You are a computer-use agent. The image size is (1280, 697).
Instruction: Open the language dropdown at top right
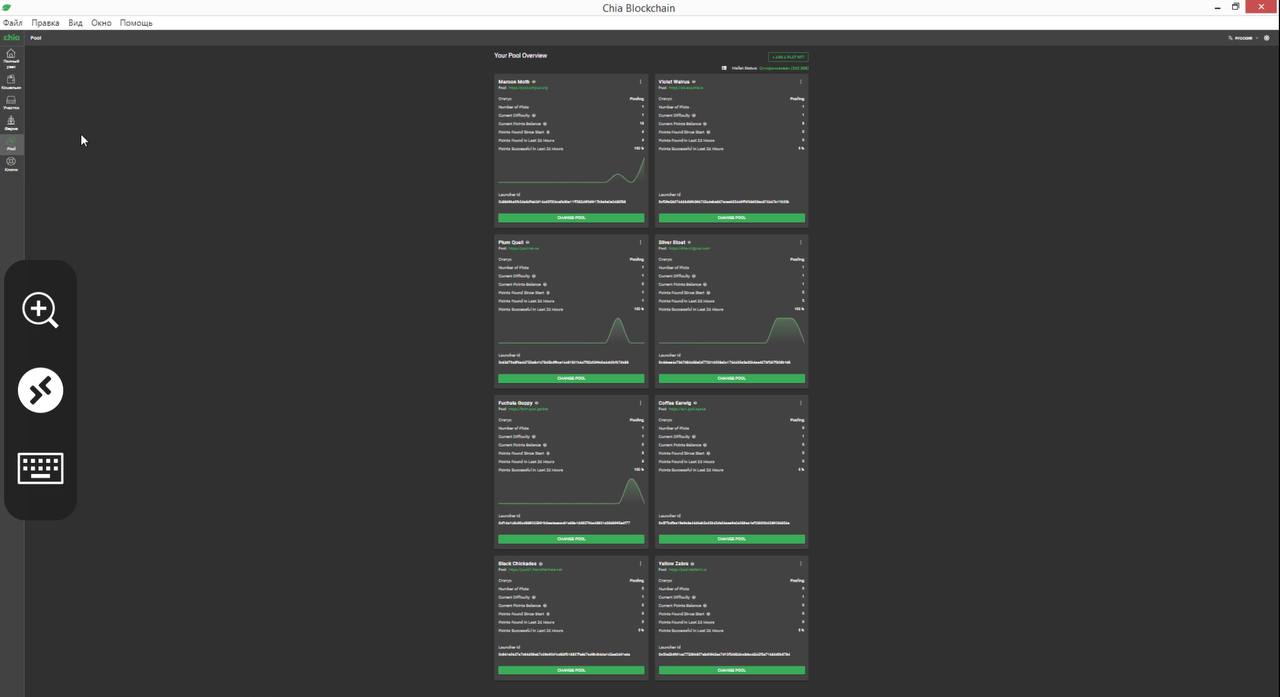click(x=1243, y=38)
